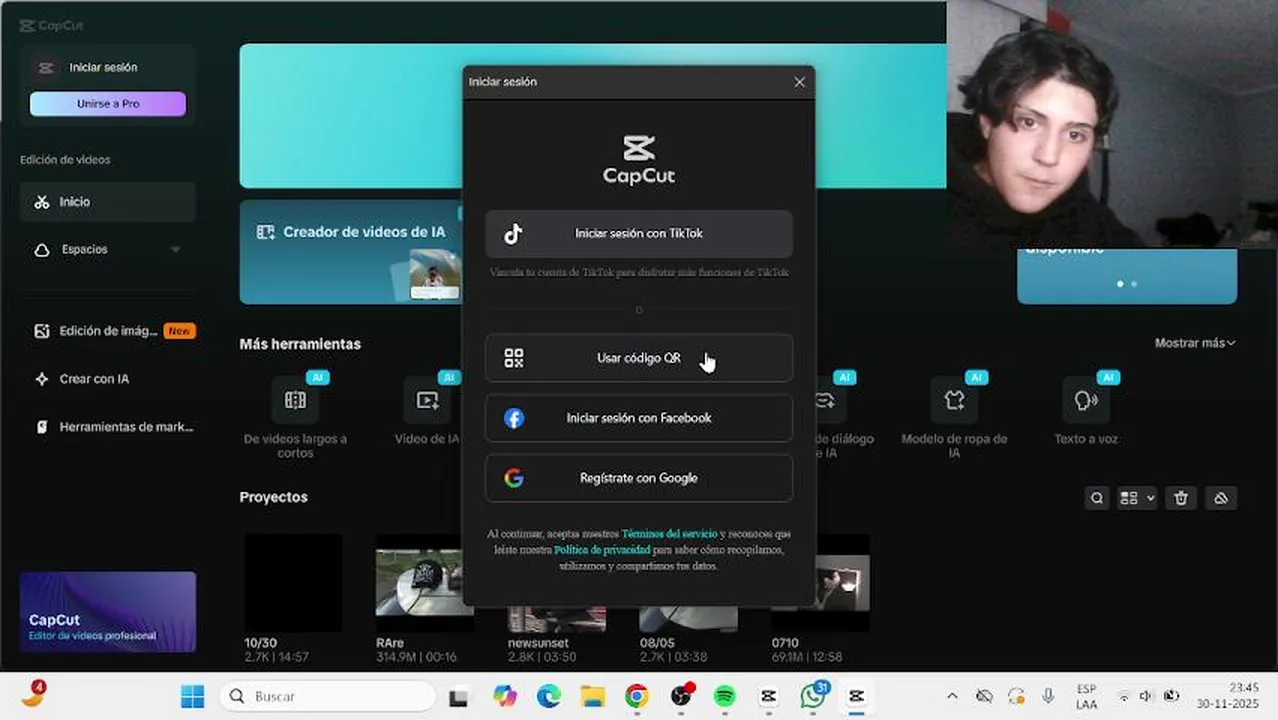Click the microphone tray icon
This screenshot has height=720, width=1278.
click(x=1048, y=696)
